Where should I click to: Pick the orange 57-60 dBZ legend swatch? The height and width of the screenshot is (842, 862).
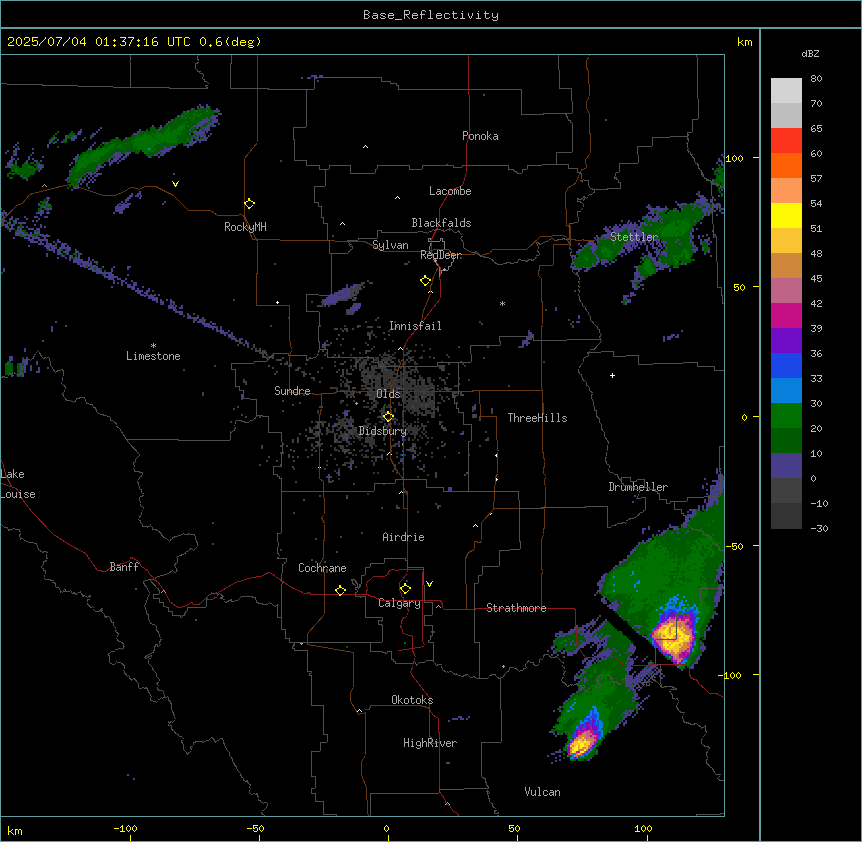(x=786, y=165)
